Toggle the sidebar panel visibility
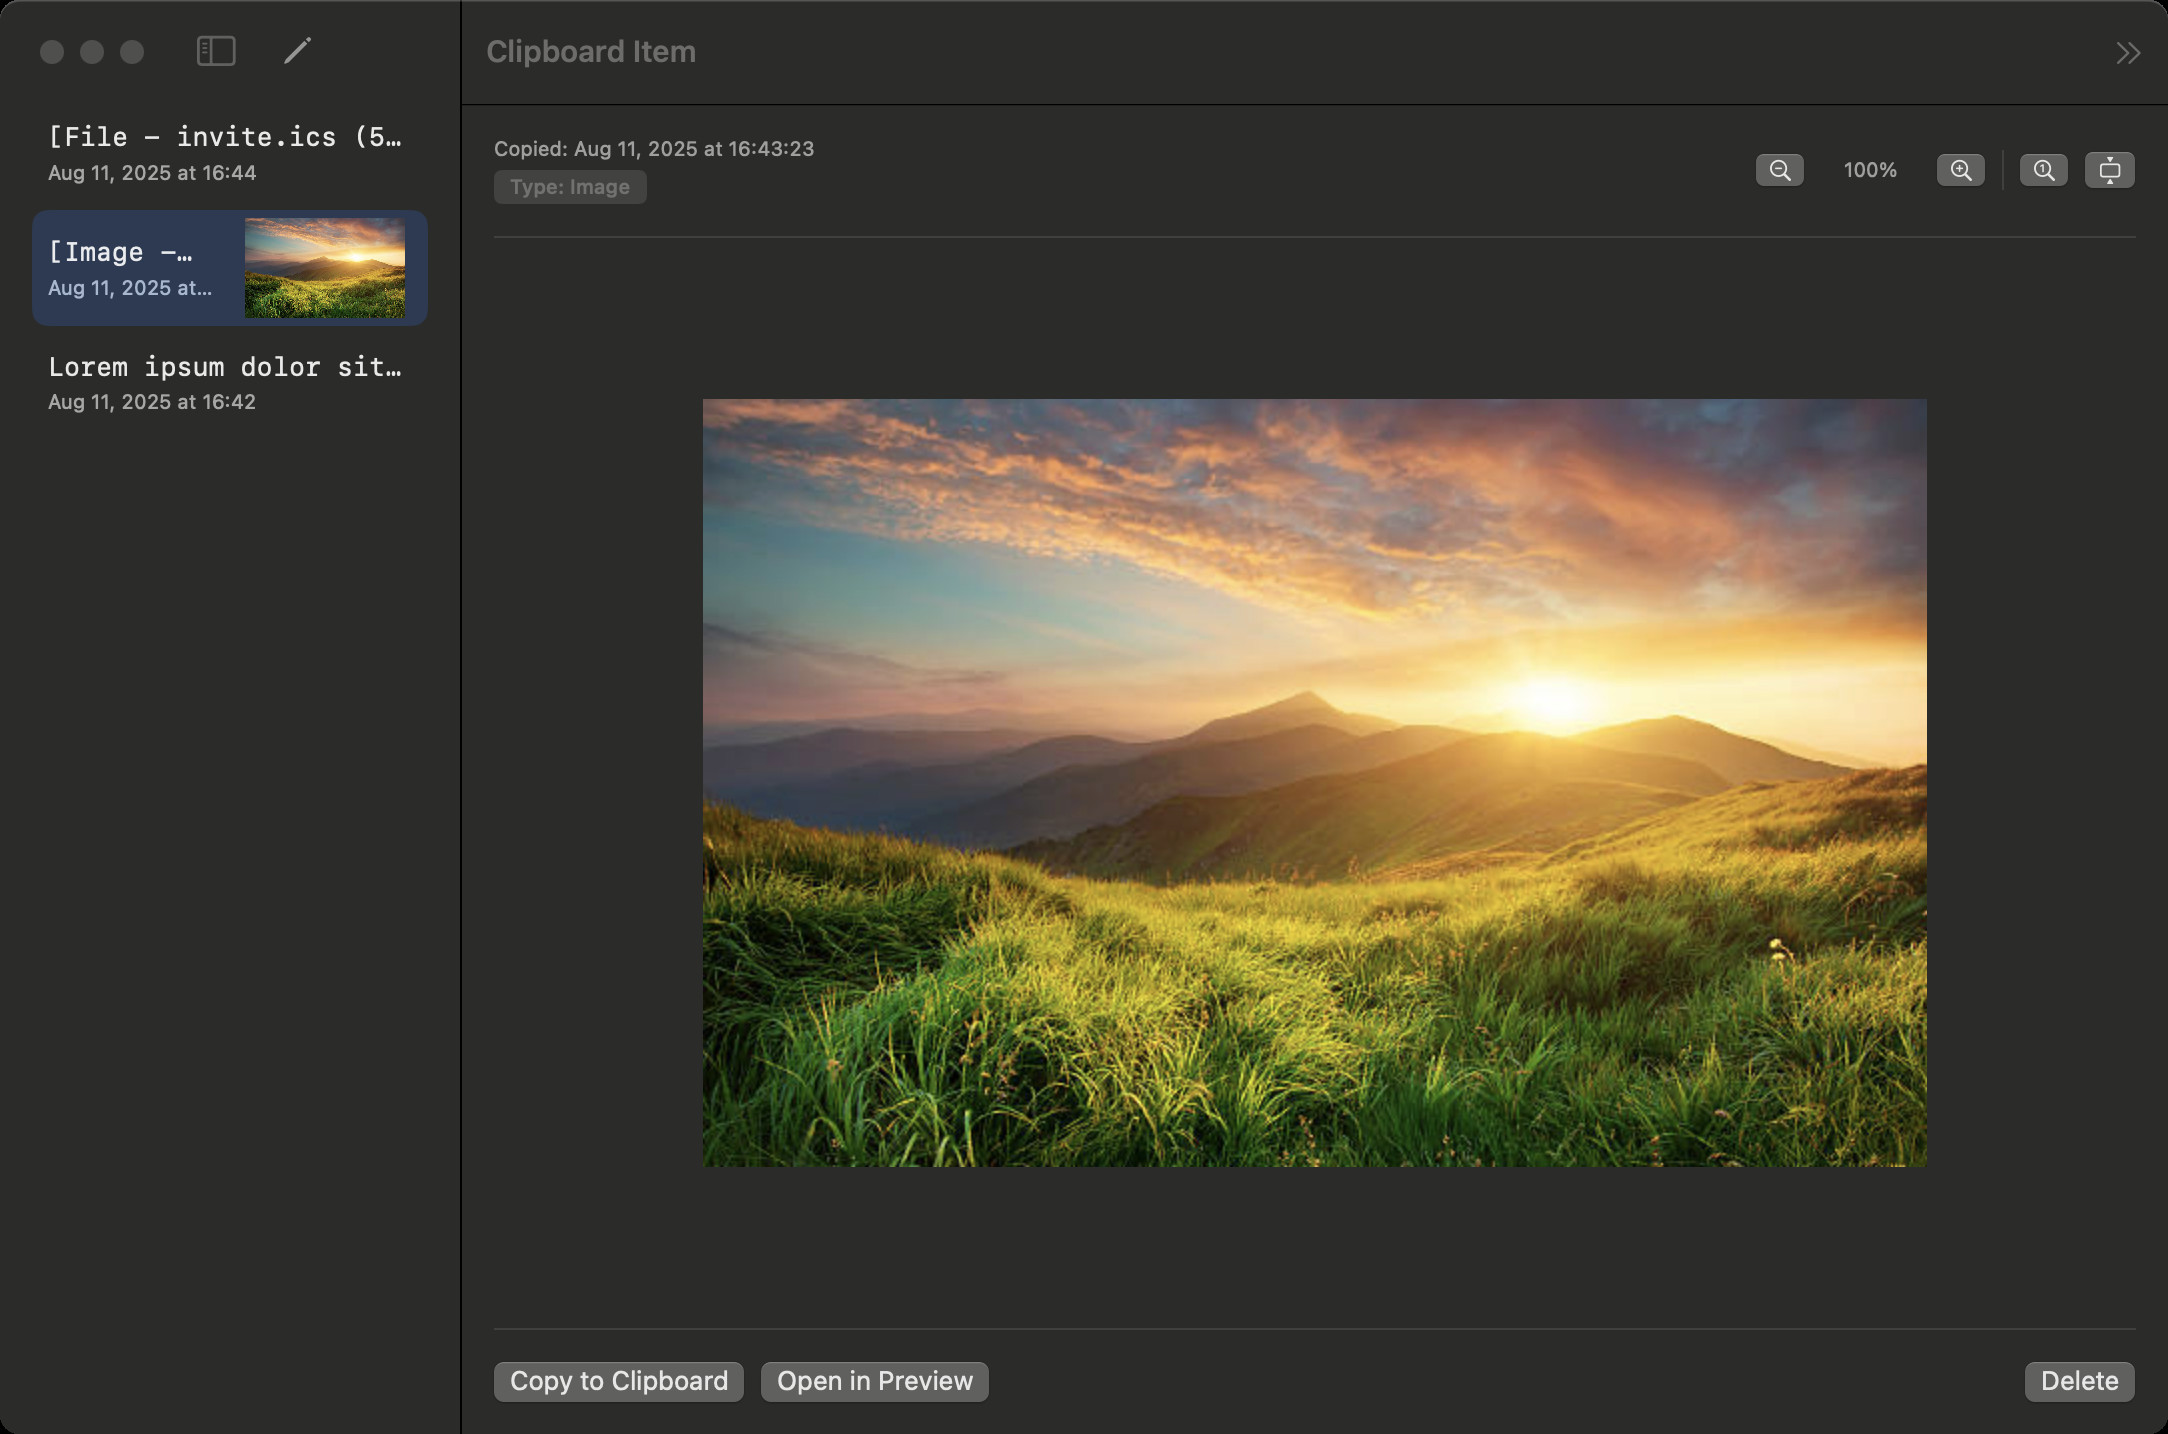The image size is (2168, 1434). 216,51
